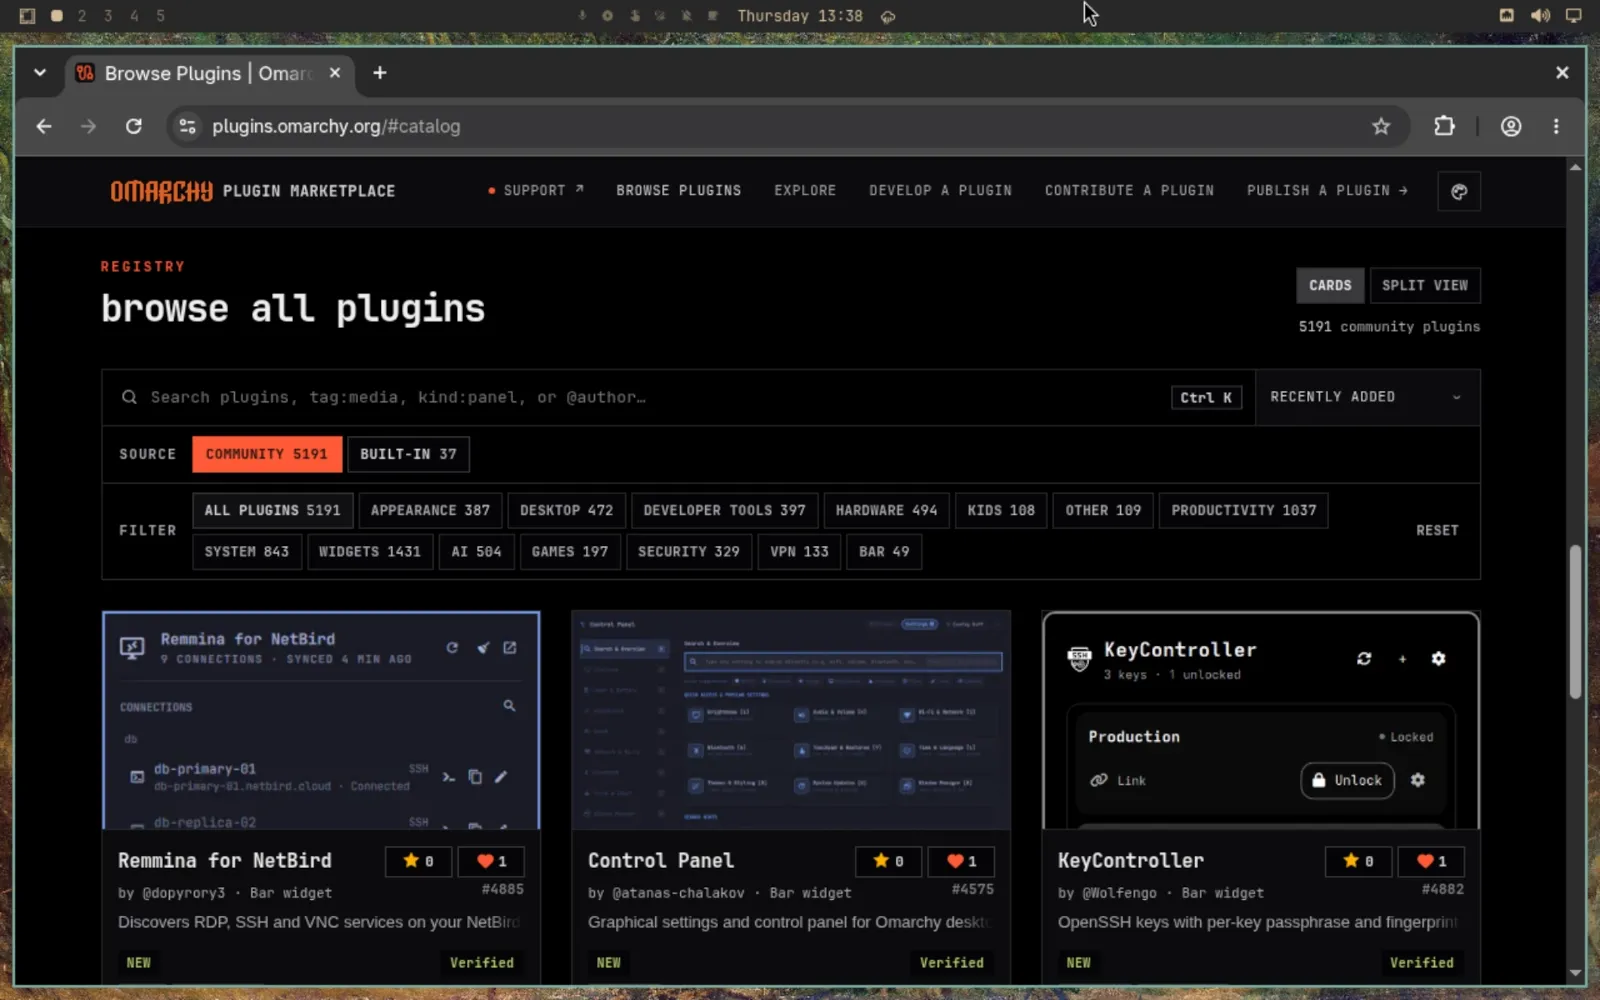The height and width of the screenshot is (1000, 1600).
Task: Go back with the browser back arrow
Action: (x=44, y=126)
